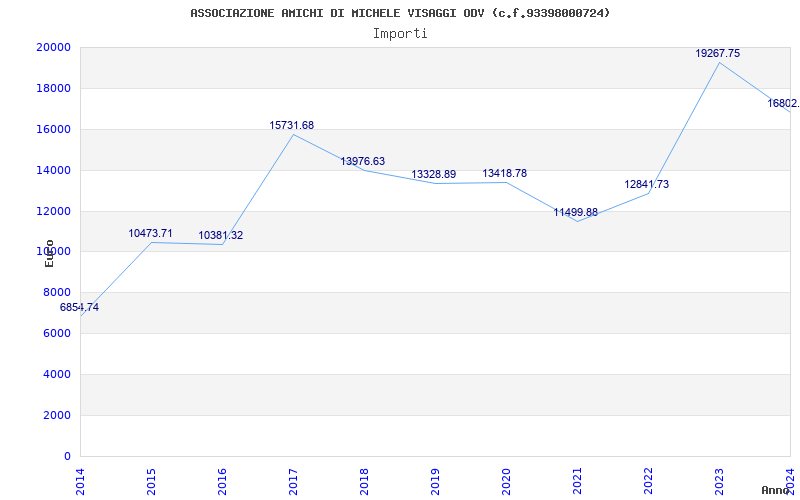This screenshot has width=800, height=500.
Task: Select the 15731.68 data label
Action: tap(292, 126)
